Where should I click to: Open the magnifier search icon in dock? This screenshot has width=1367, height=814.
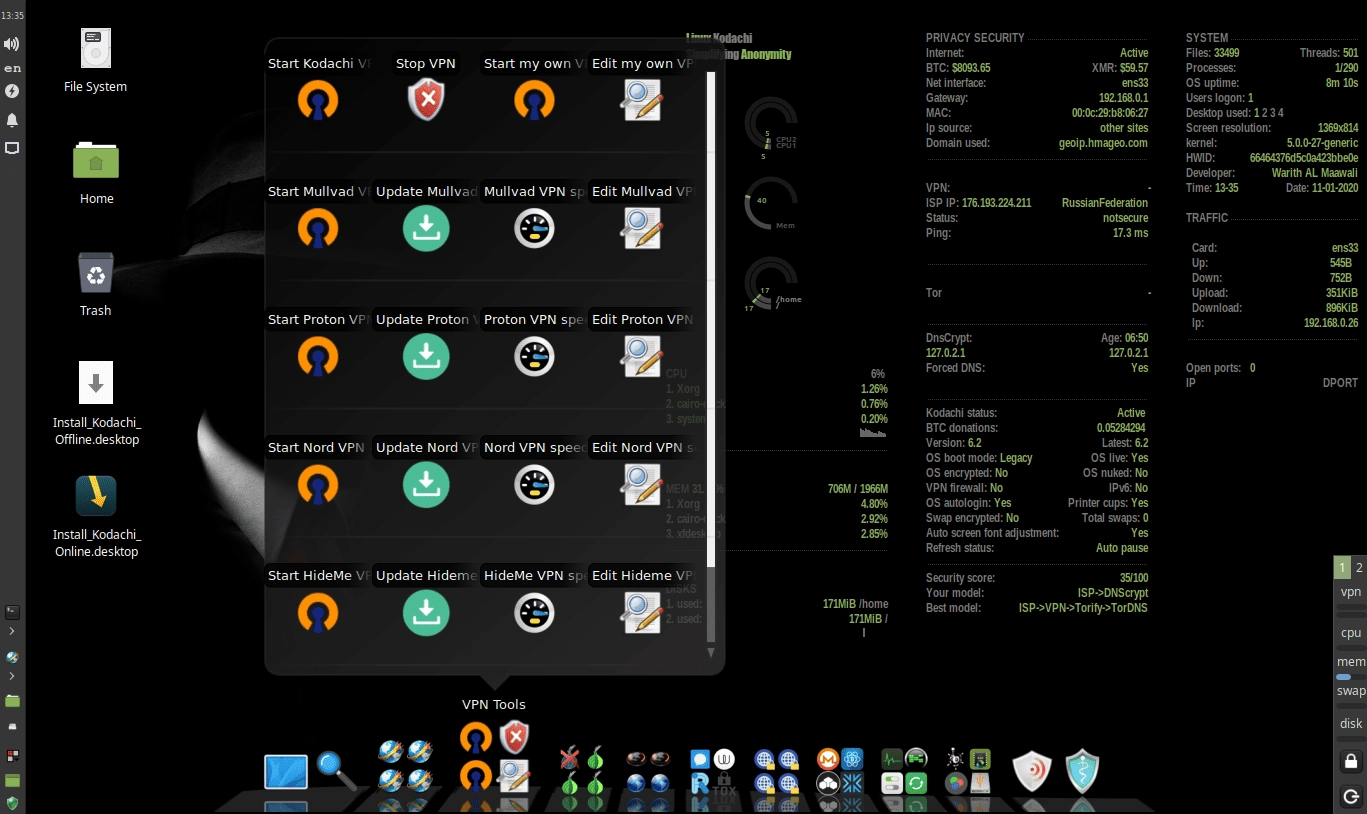336,770
